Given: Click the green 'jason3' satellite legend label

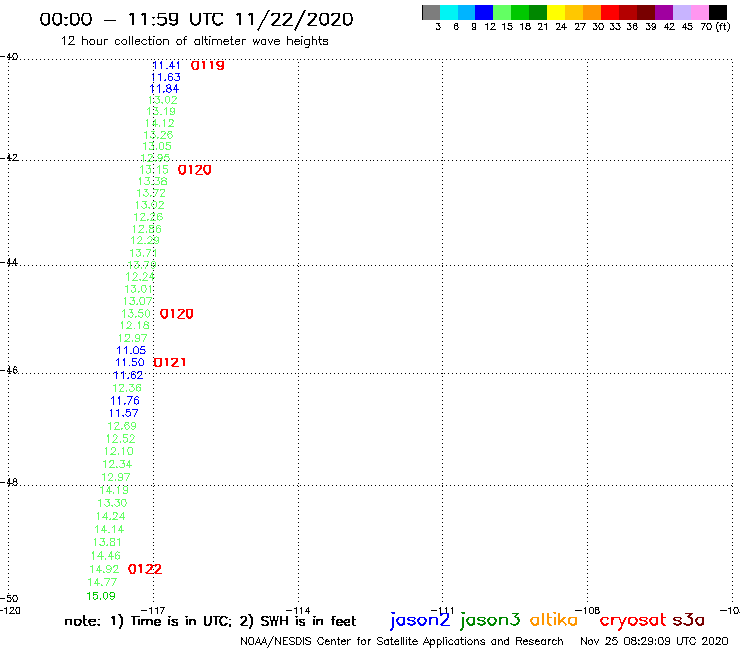Looking at the screenshot, I should click(x=490, y=620).
